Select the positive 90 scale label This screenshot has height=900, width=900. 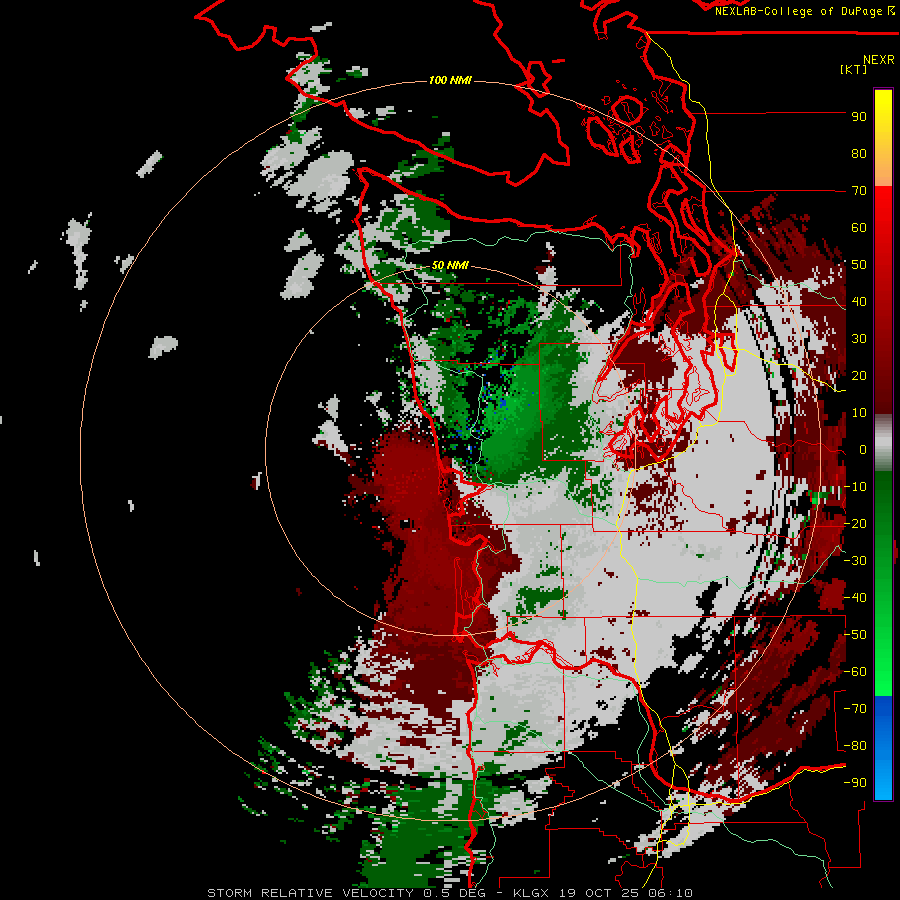(x=859, y=117)
